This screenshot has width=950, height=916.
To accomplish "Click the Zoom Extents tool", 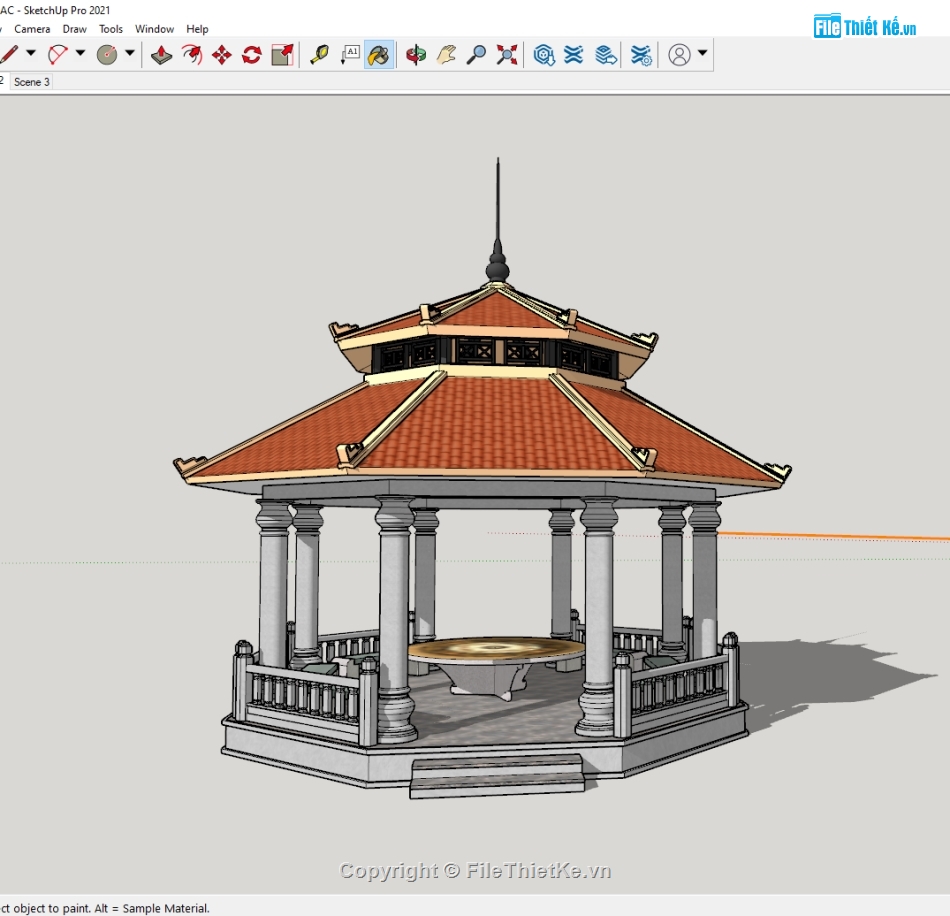I will (507, 55).
